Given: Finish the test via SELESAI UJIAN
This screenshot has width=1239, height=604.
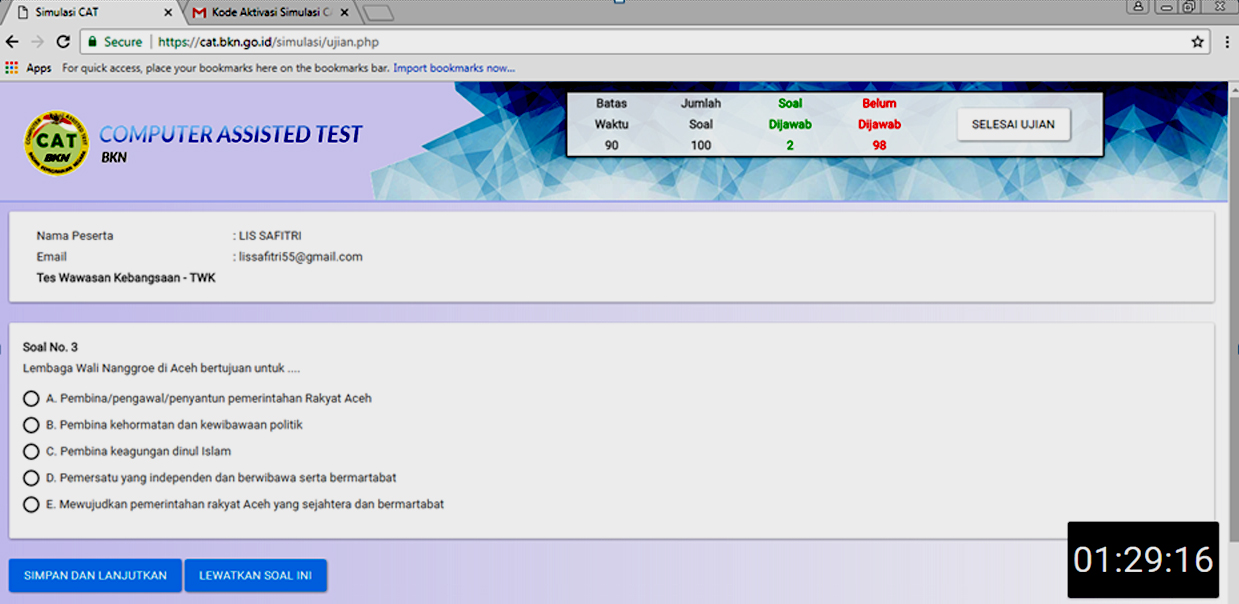Looking at the screenshot, I should [x=1013, y=125].
